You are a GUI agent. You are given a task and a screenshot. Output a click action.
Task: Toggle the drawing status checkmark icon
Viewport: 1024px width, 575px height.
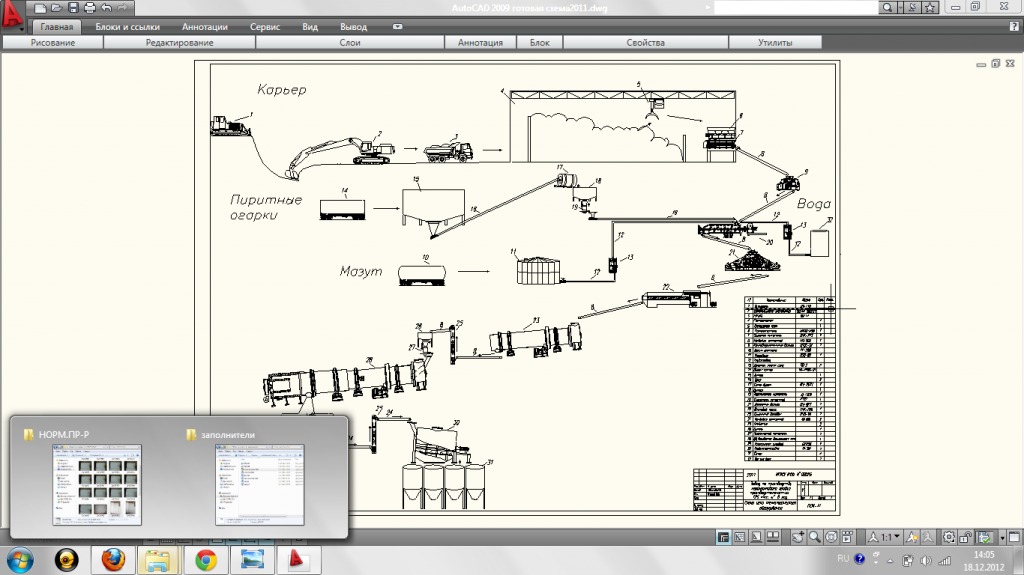click(x=984, y=537)
